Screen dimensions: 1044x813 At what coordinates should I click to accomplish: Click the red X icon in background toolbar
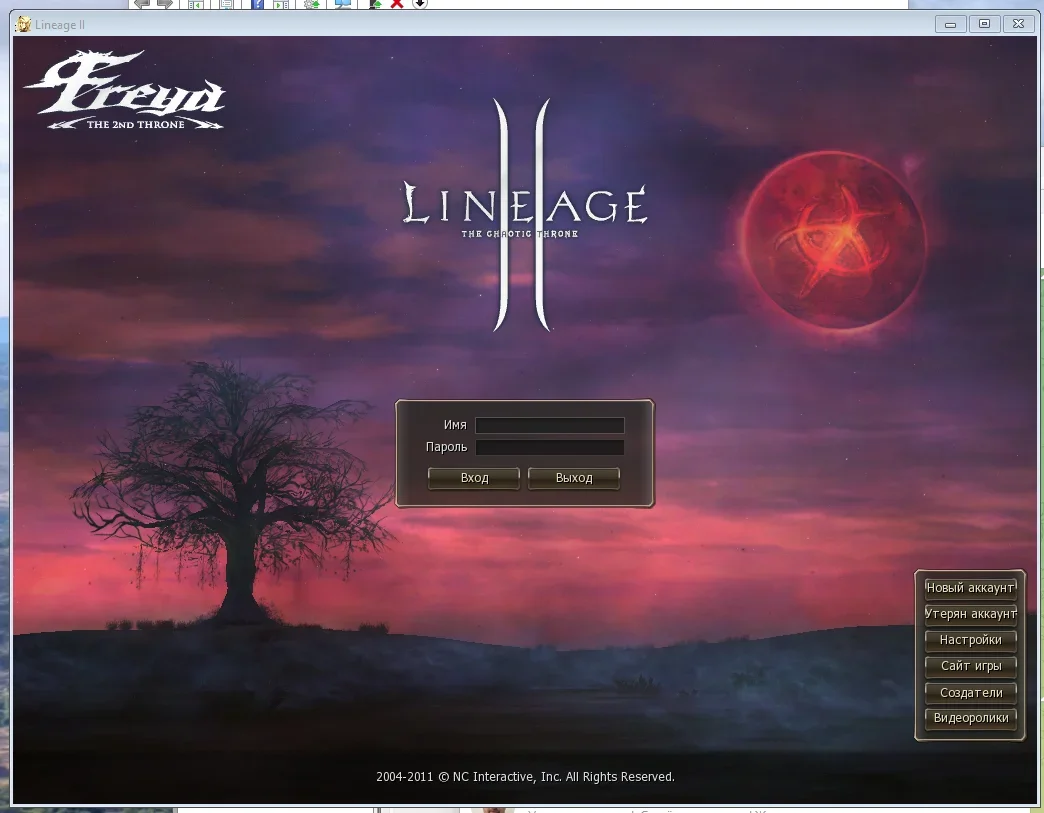397,3
